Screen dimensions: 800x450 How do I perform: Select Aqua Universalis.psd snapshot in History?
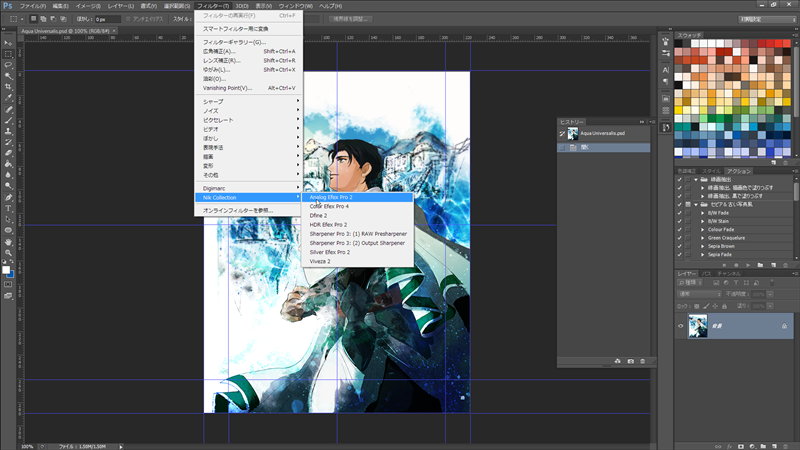click(604, 134)
